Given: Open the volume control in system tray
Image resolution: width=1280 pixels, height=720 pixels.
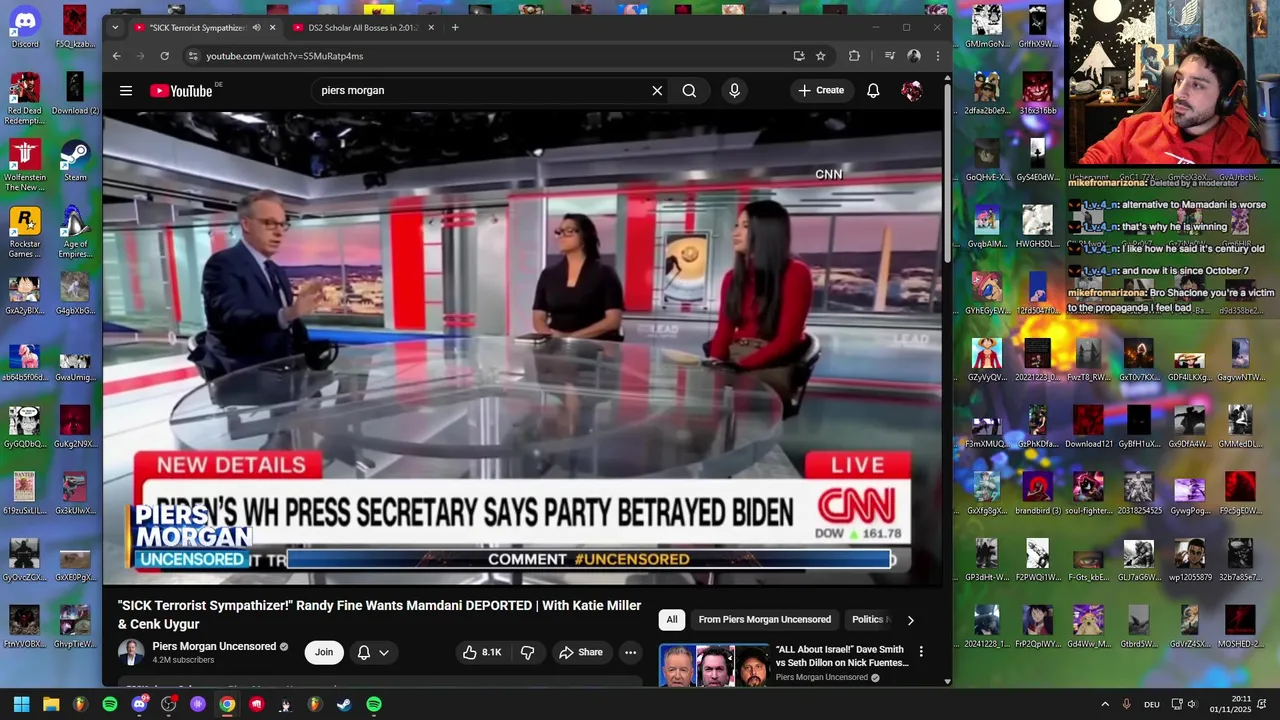Looking at the screenshot, I should 1192,704.
